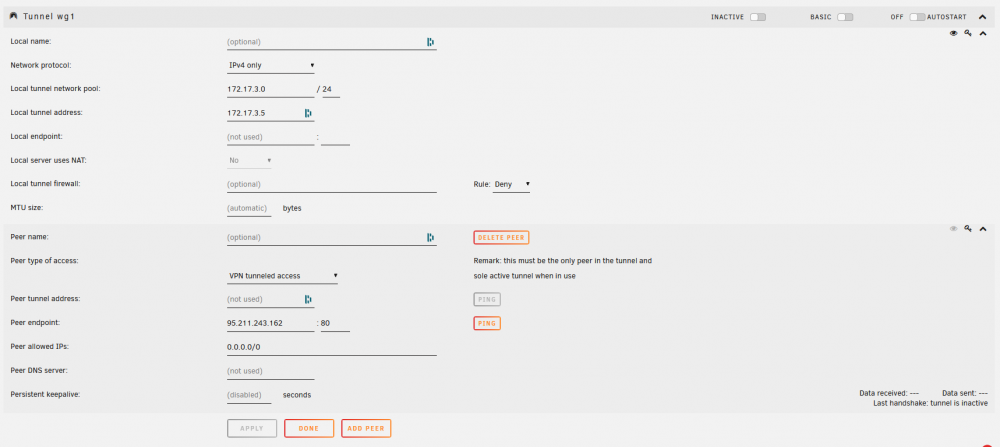
Task: Click the 'Local tunnel network pool:' label
Action: (55, 89)
